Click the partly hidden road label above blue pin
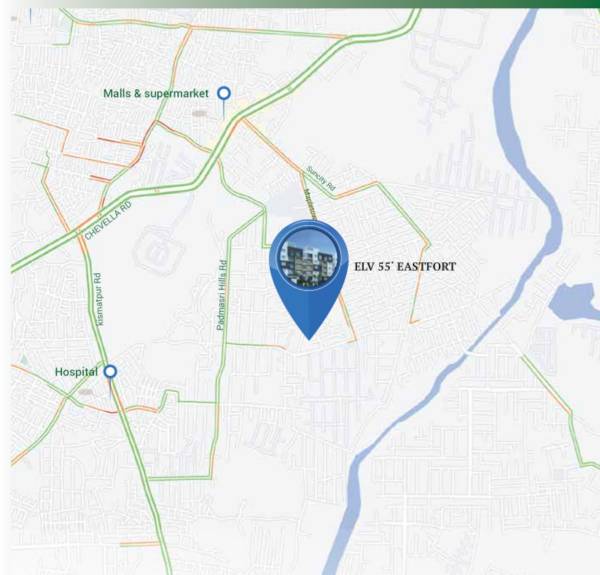 pos(311,204)
